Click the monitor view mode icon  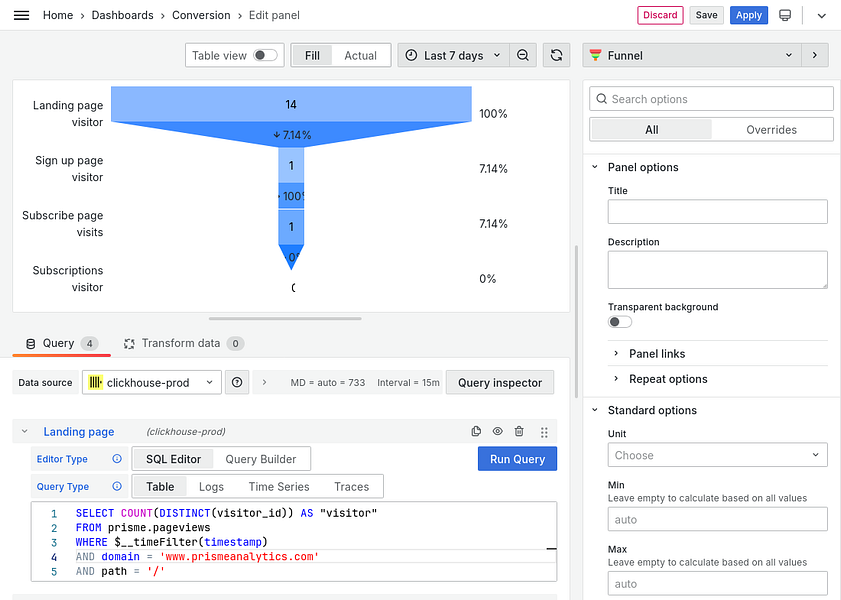[785, 15]
